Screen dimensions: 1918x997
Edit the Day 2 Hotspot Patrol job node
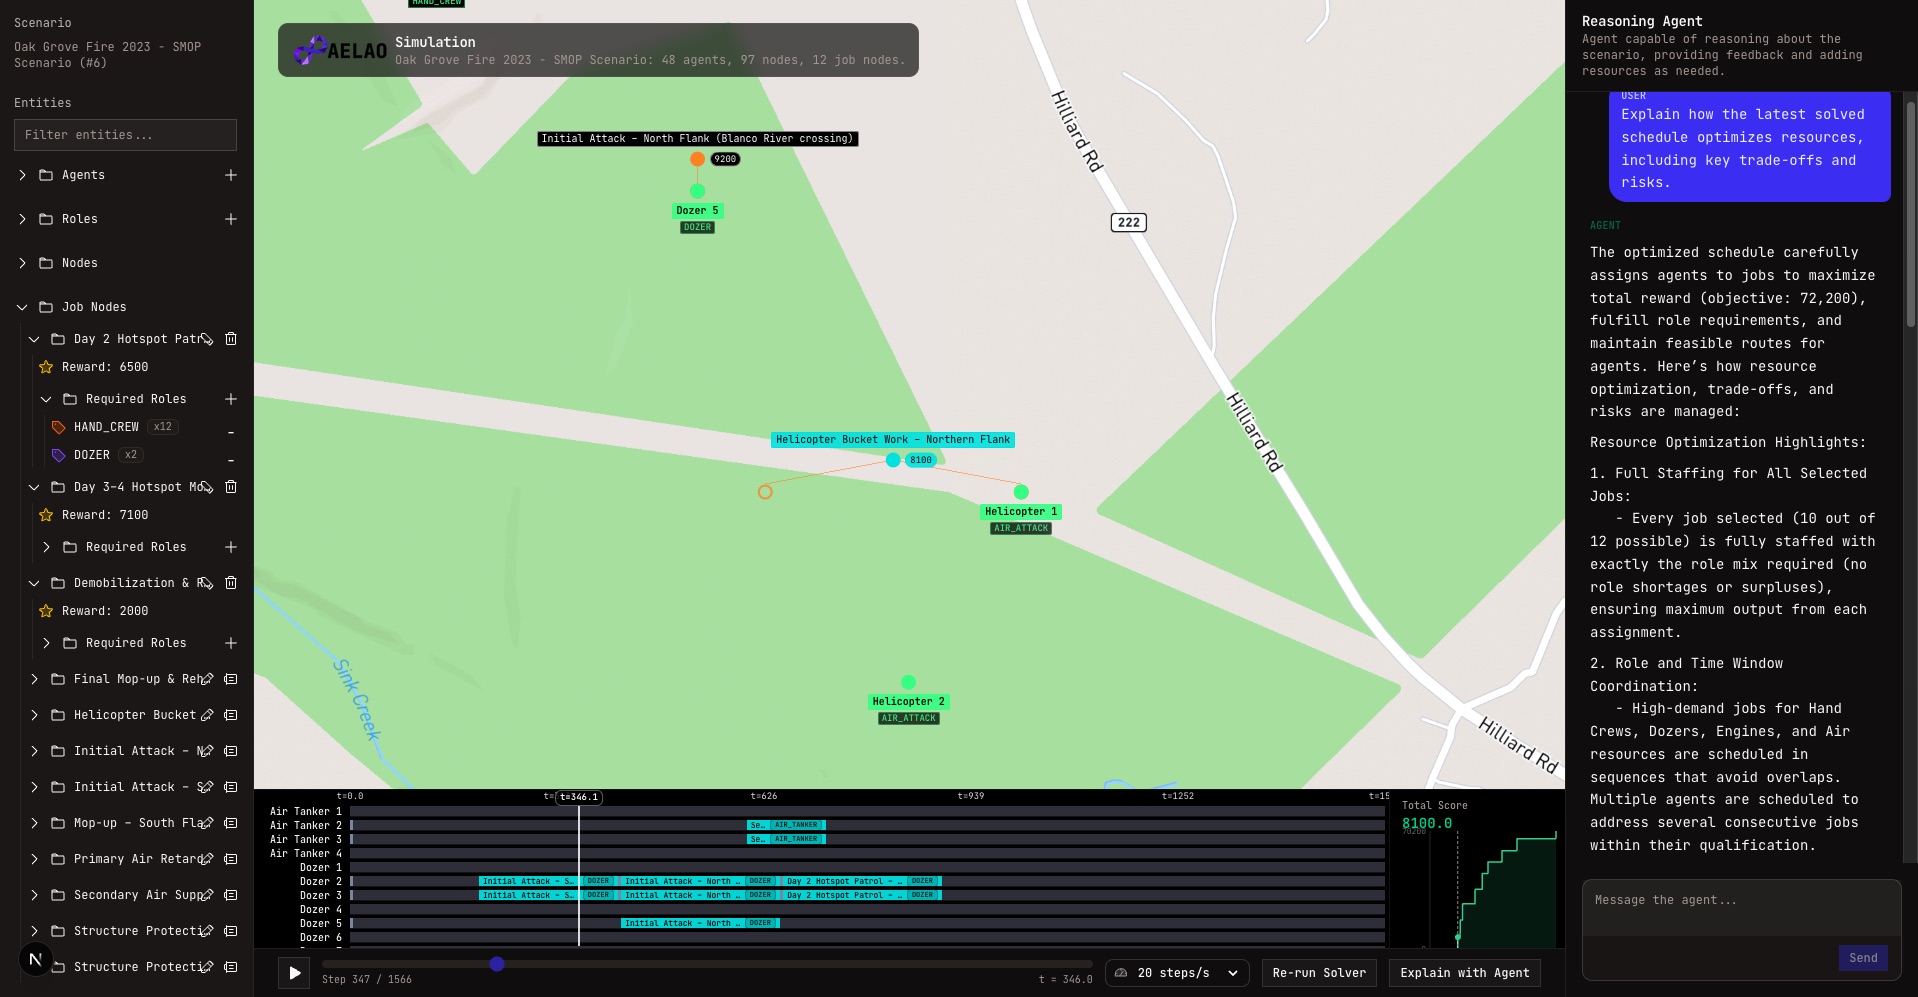pos(207,339)
